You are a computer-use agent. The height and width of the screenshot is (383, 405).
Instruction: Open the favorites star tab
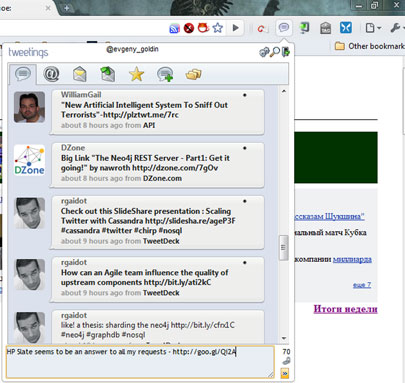click(136, 74)
